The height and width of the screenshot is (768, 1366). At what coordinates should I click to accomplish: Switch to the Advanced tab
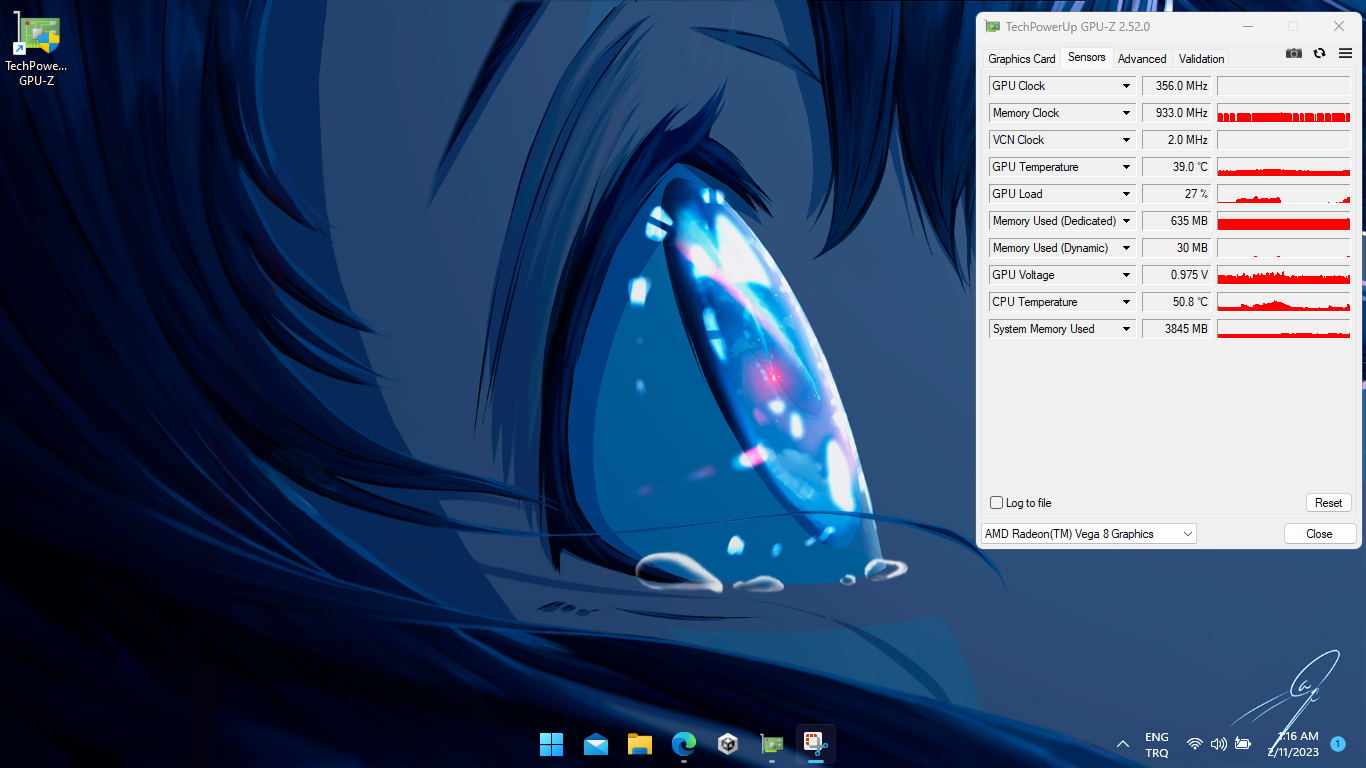1142,59
